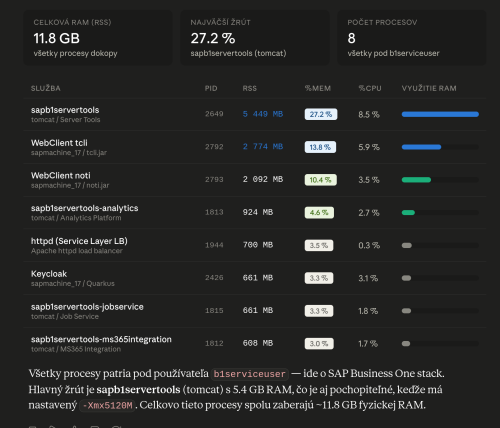Click the inline code -Xmx5120M

(107, 406)
